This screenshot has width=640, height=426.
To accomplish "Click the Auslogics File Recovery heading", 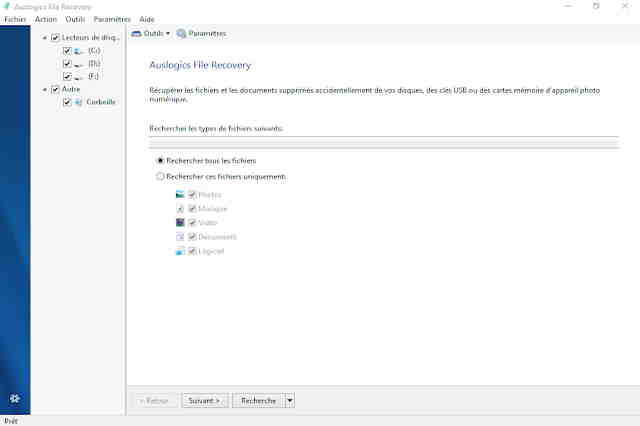I will pos(200,65).
